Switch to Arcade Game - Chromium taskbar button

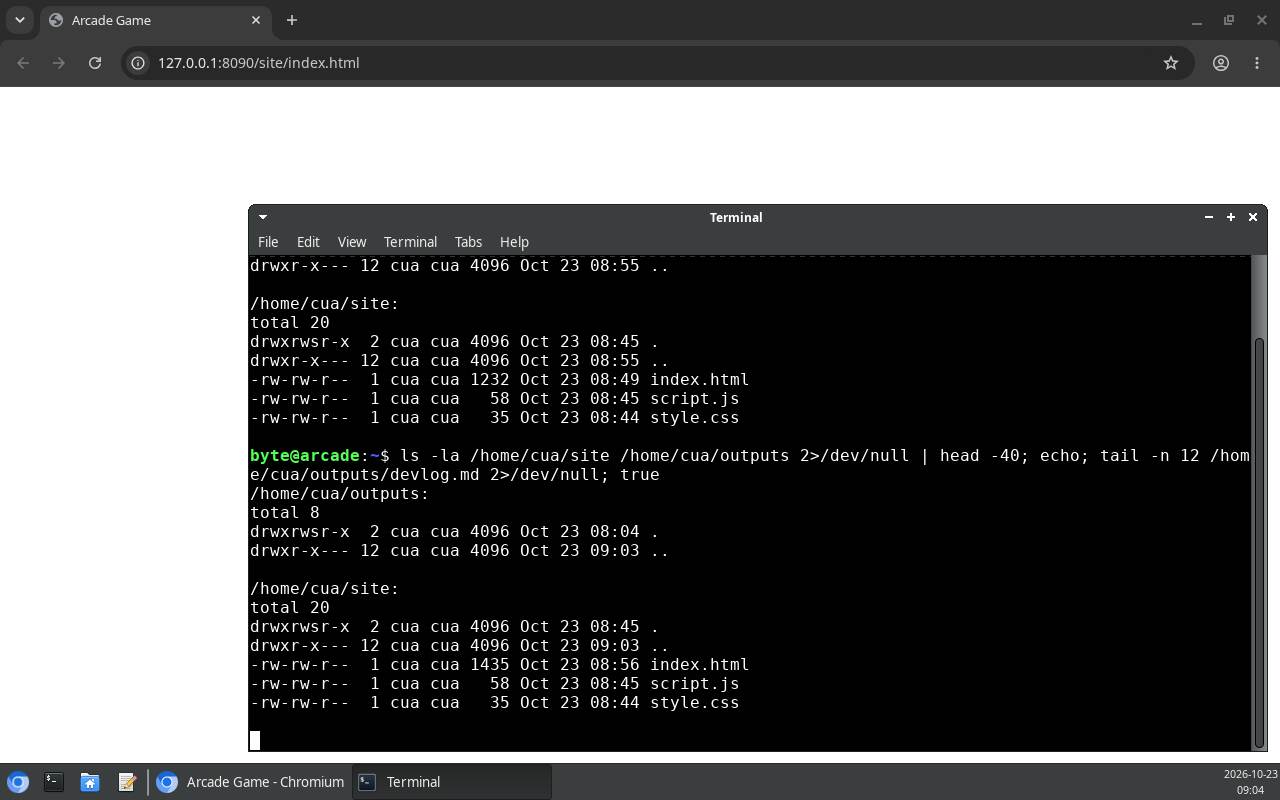pos(251,782)
